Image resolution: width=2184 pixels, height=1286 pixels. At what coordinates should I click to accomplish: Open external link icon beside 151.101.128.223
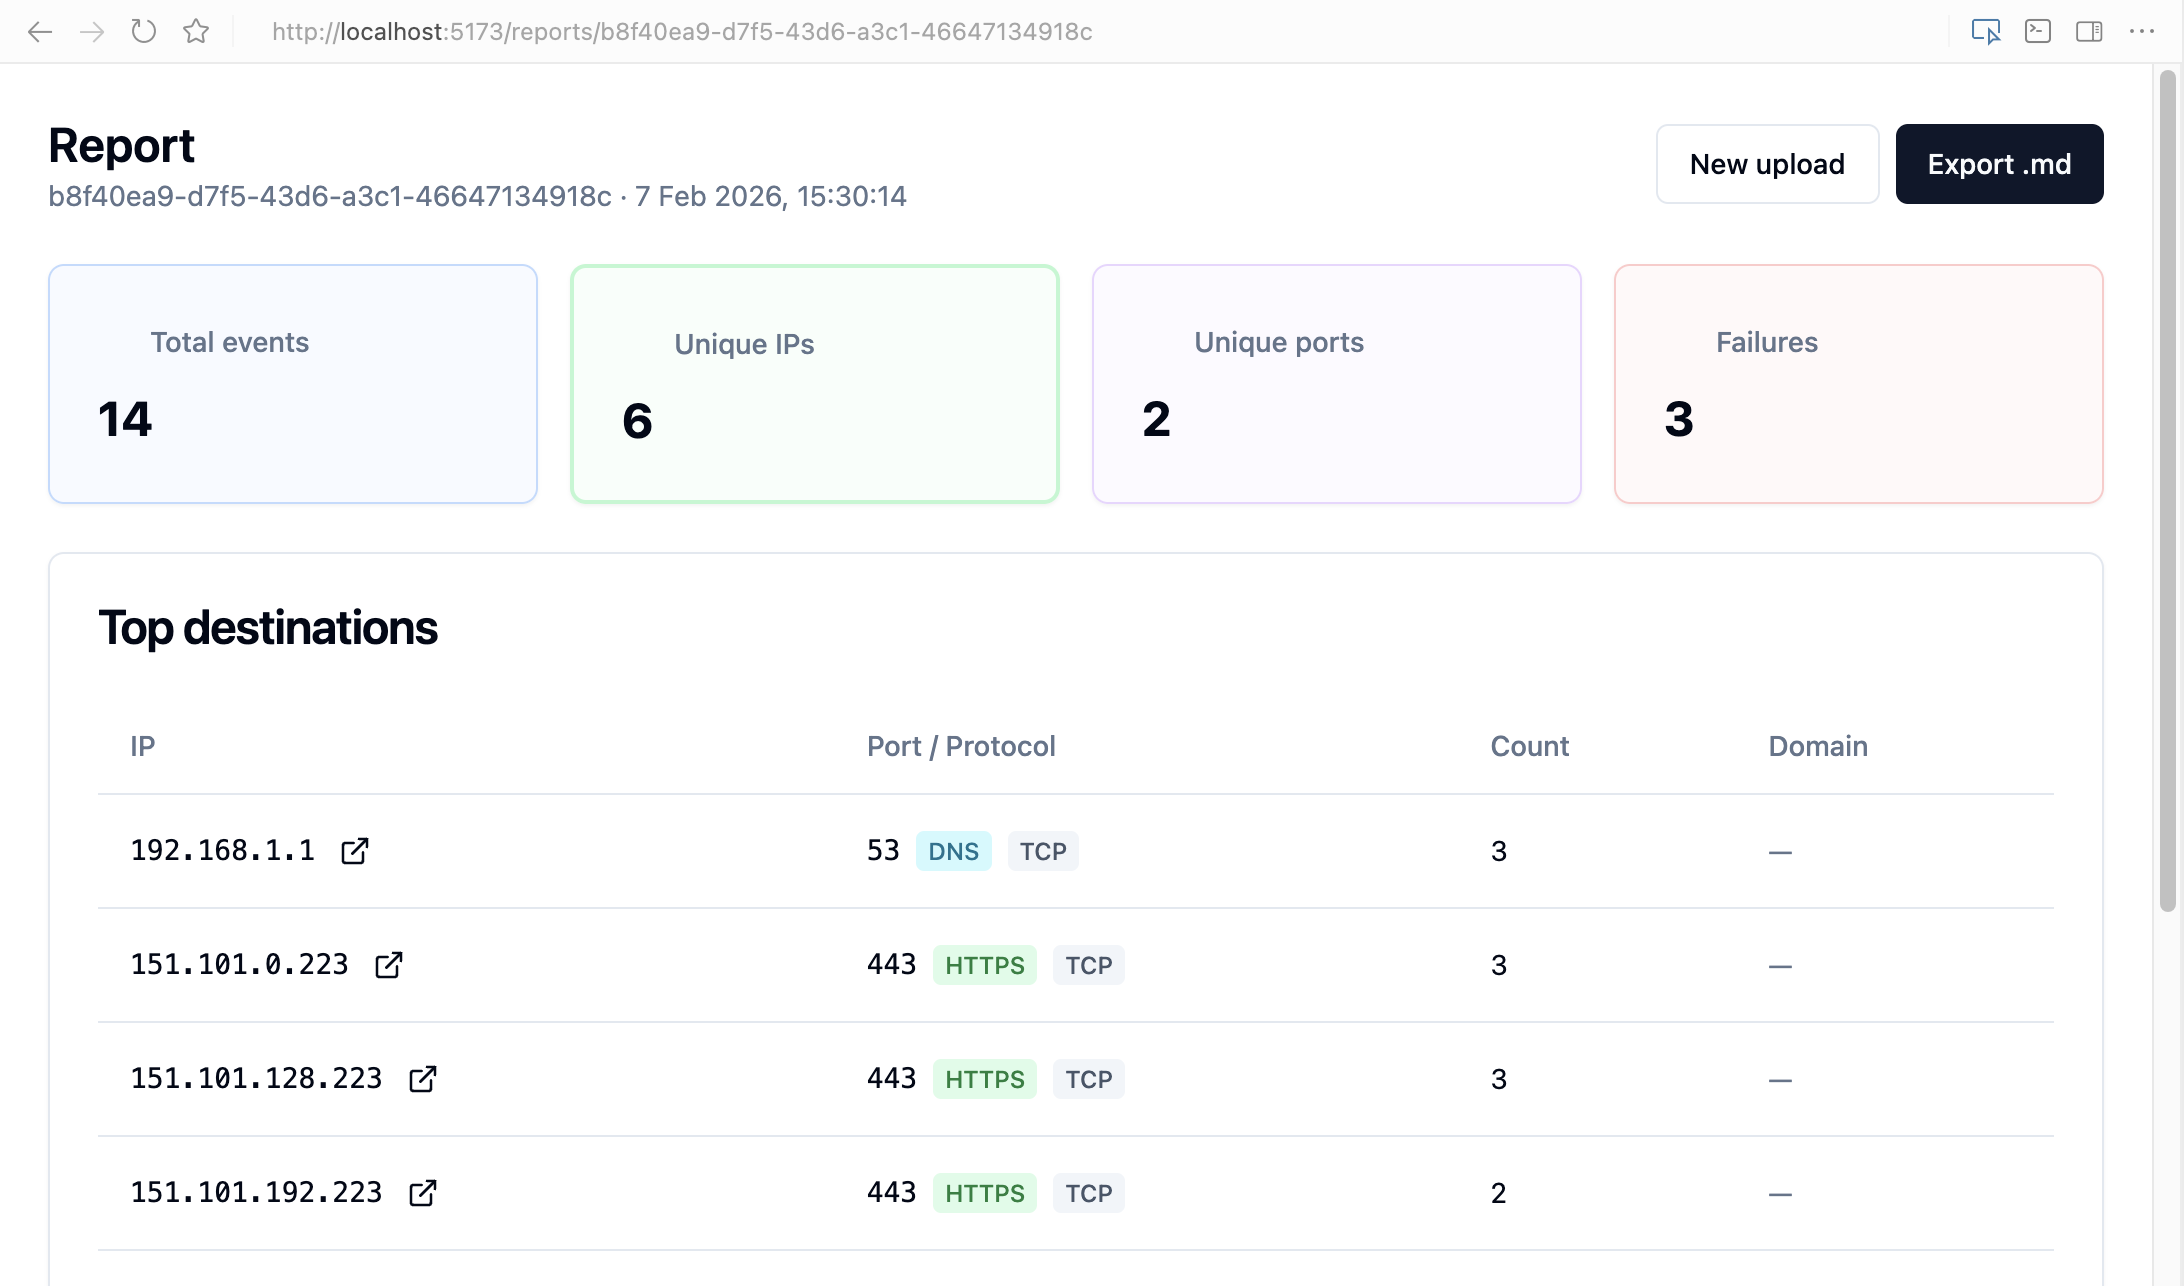point(423,1079)
